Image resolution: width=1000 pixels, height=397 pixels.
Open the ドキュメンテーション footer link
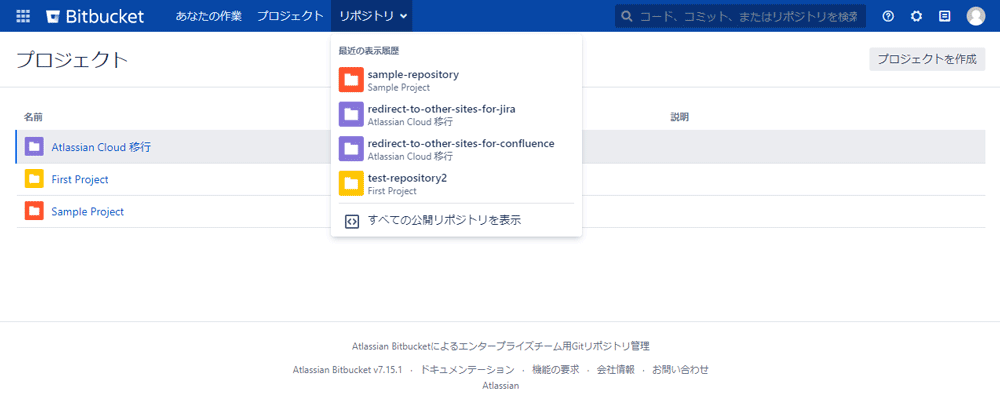[467, 369]
